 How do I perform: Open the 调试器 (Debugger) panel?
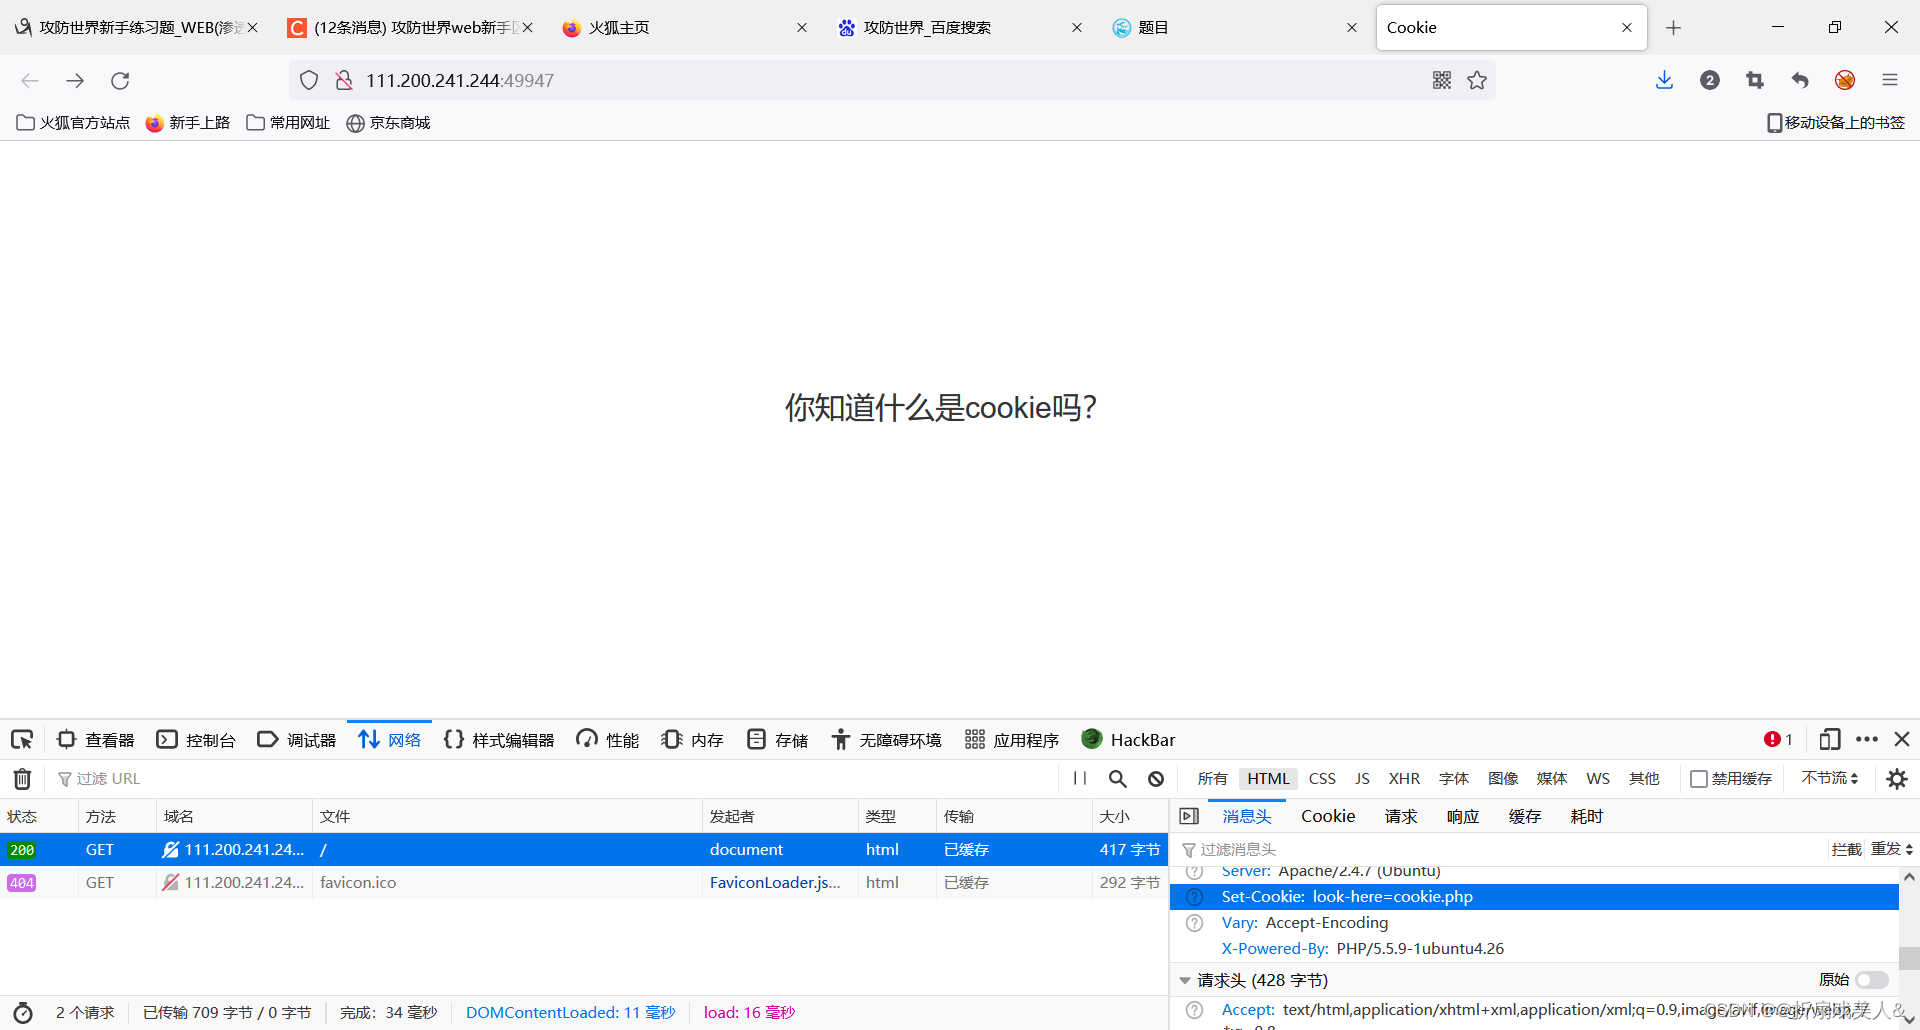coord(296,739)
